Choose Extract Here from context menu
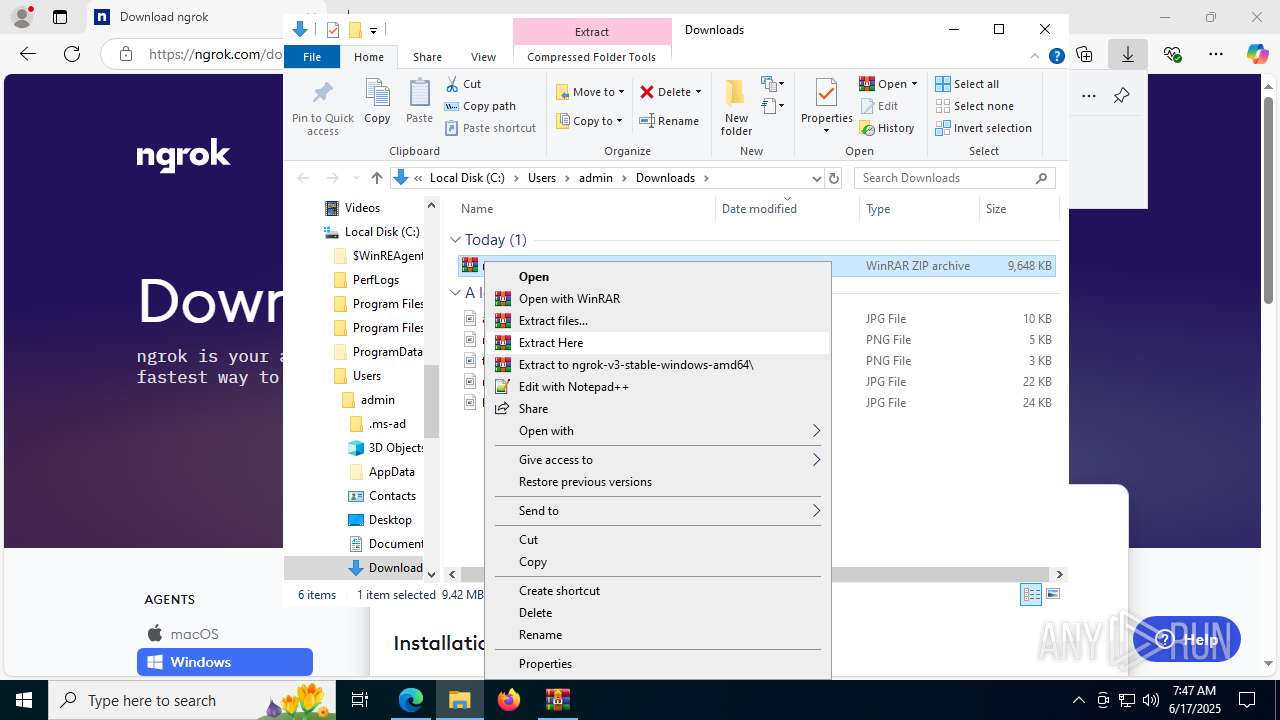1280x720 pixels. (x=657, y=343)
